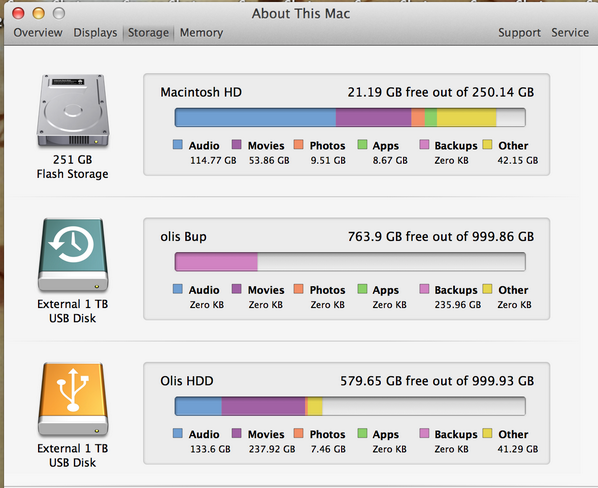The image size is (598, 488).
Task: Click the '237.92 GB' Movies value
Action: coord(272,449)
